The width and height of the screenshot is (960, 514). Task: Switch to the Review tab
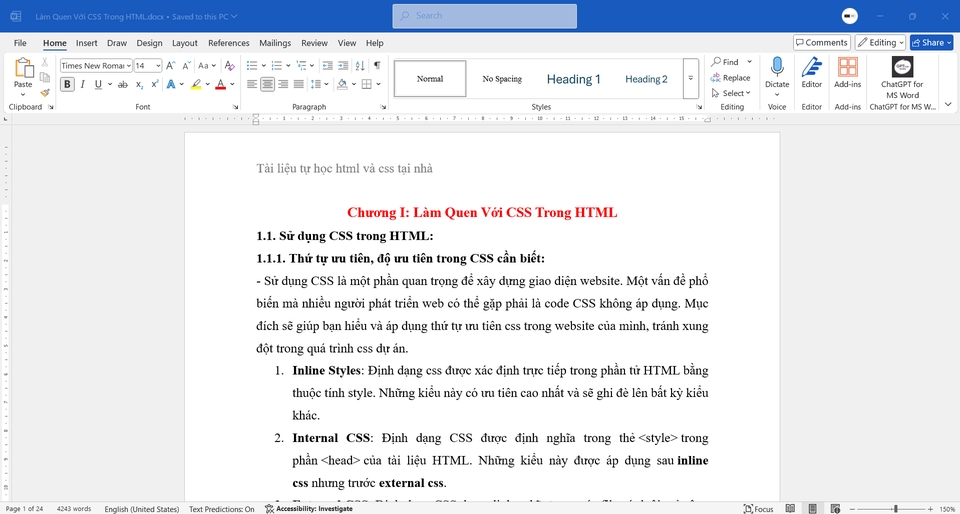(314, 43)
